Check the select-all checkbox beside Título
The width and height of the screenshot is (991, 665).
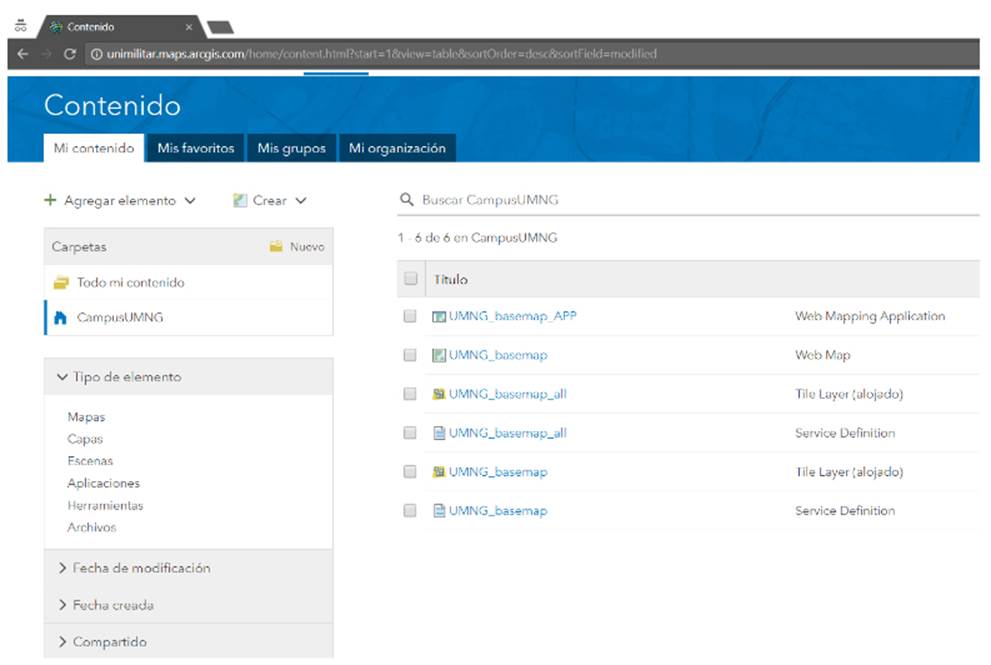[410, 280]
